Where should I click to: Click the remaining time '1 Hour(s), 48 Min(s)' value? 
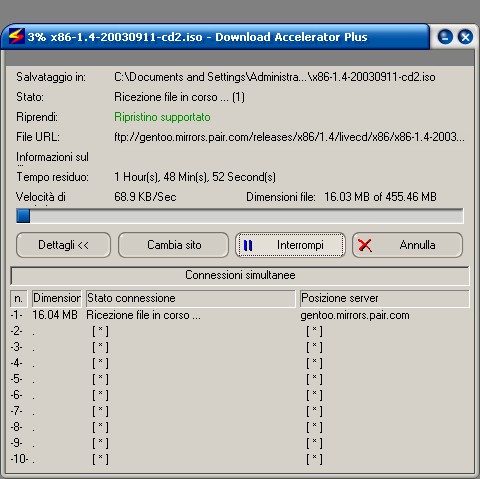click(195, 177)
